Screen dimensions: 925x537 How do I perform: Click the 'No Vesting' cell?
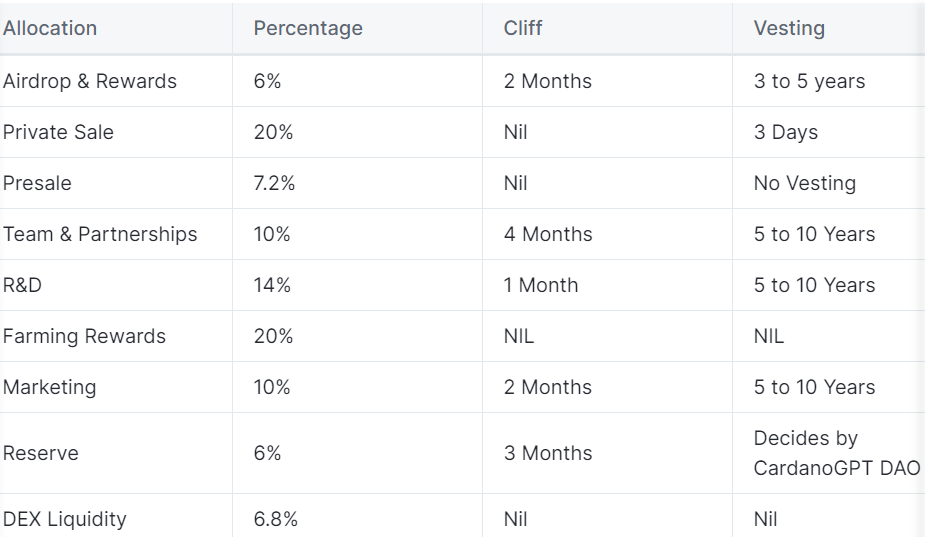point(805,183)
